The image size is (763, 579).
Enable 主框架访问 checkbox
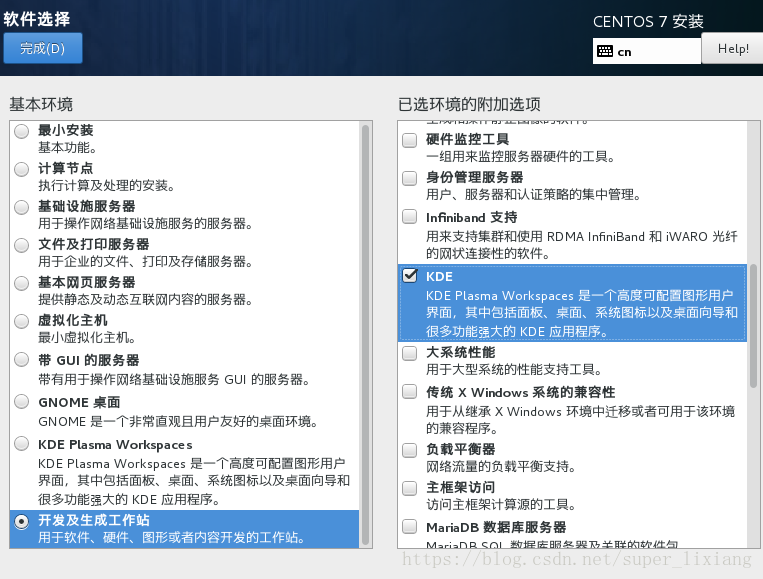coord(410,488)
